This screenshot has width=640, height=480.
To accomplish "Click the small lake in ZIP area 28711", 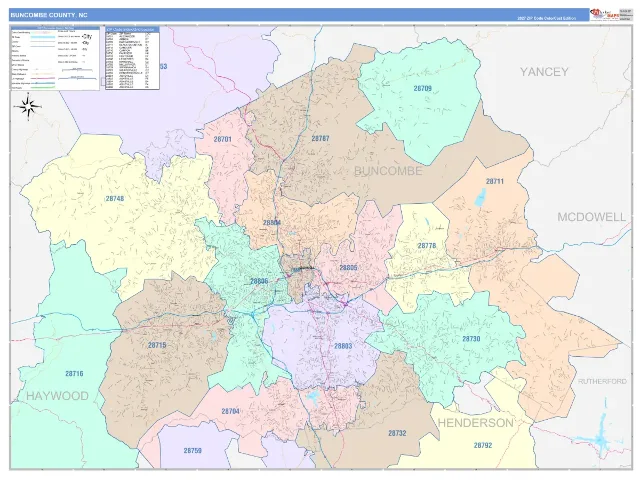I will coord(481,198).
